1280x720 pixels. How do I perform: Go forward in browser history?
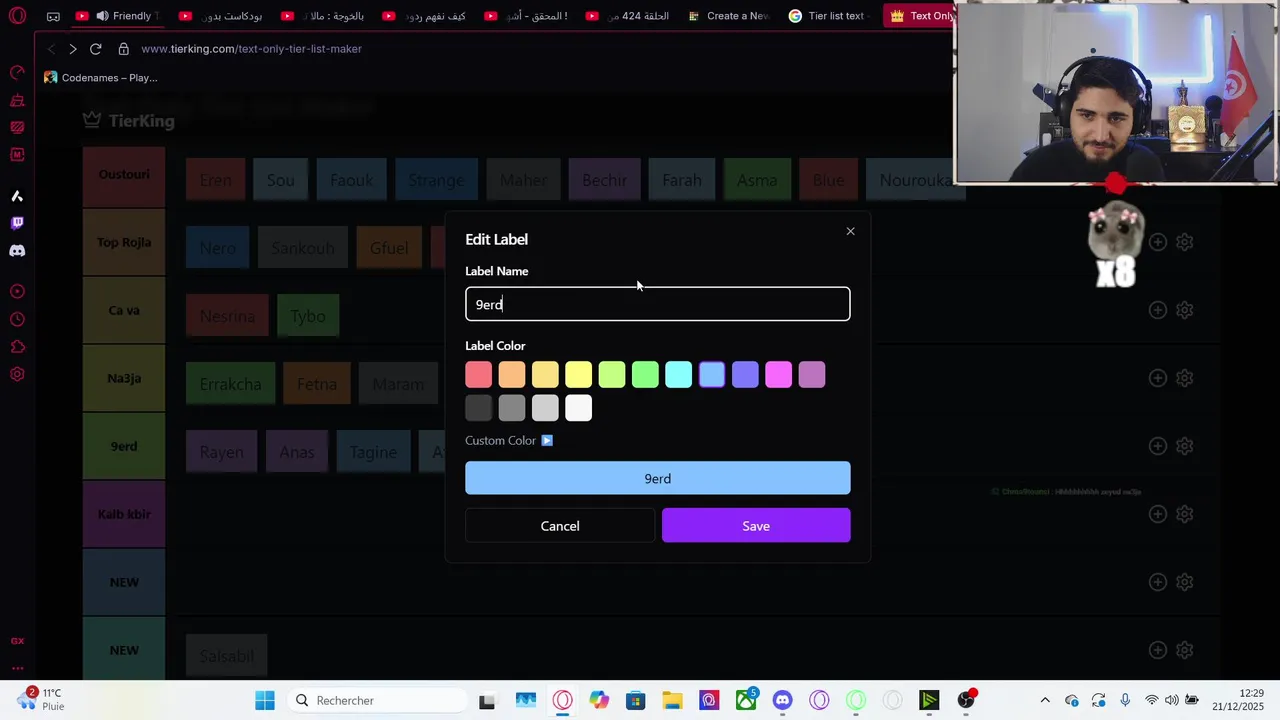[x=73, y=49]
